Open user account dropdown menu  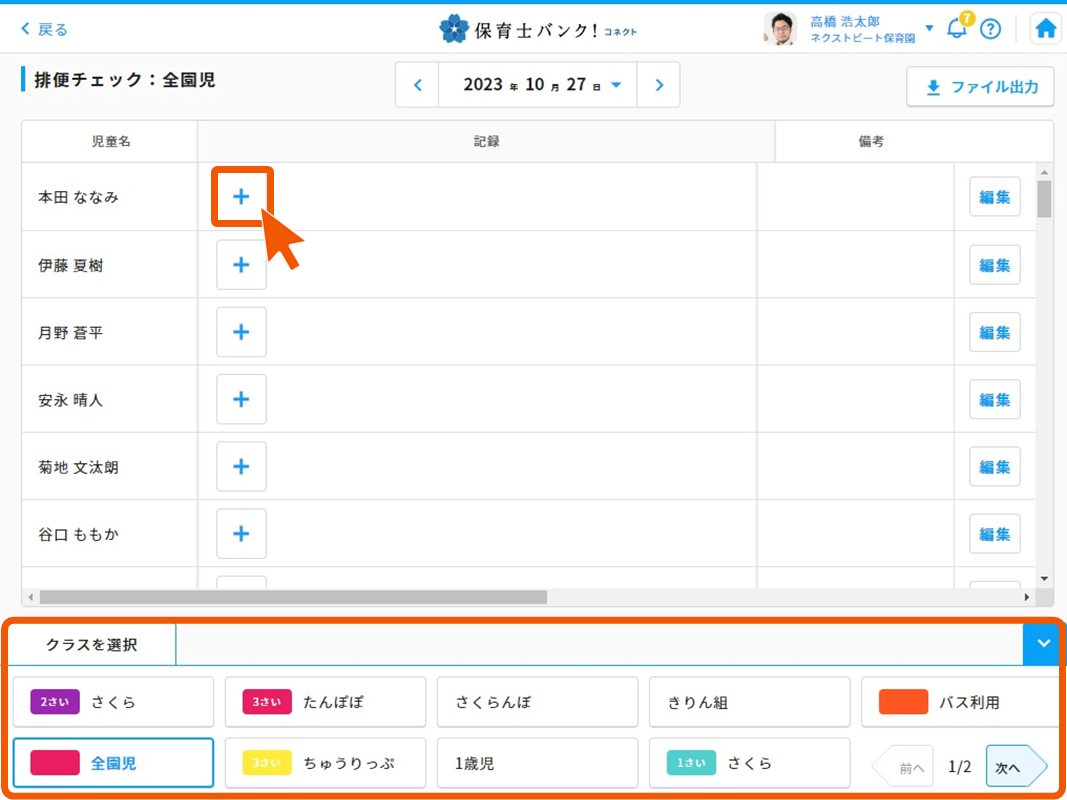(929, 28)
